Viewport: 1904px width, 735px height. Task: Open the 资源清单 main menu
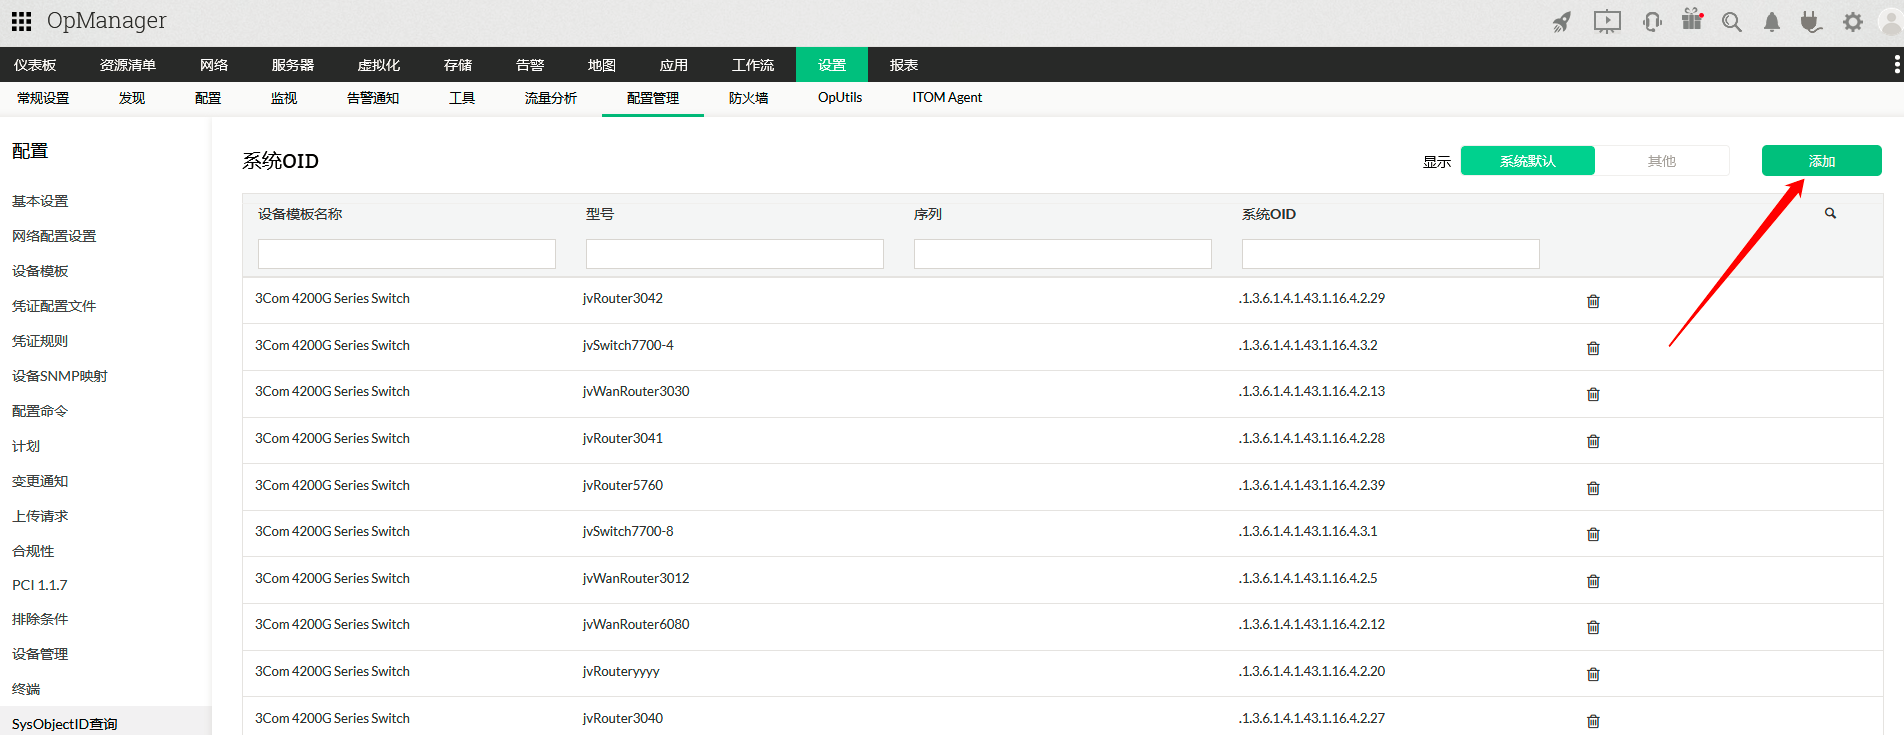128,65
